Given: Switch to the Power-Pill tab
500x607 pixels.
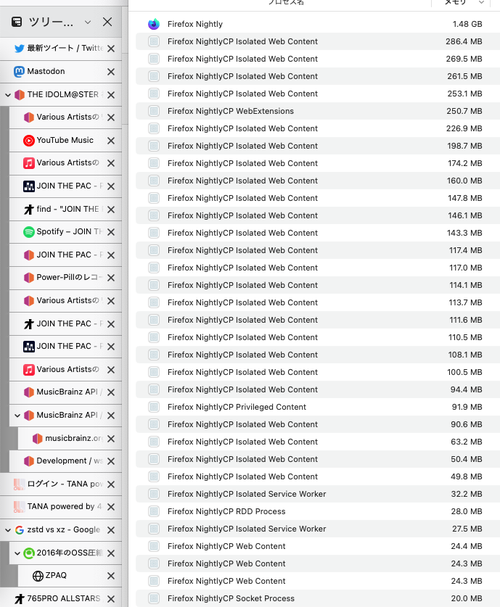Looking at the screenshot, I should point(65,278).
